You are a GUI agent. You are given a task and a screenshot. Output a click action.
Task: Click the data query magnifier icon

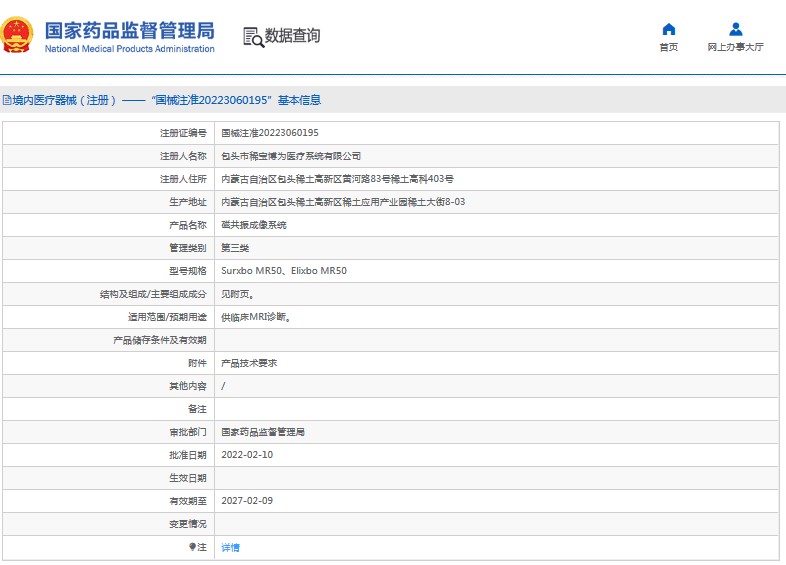254,37
